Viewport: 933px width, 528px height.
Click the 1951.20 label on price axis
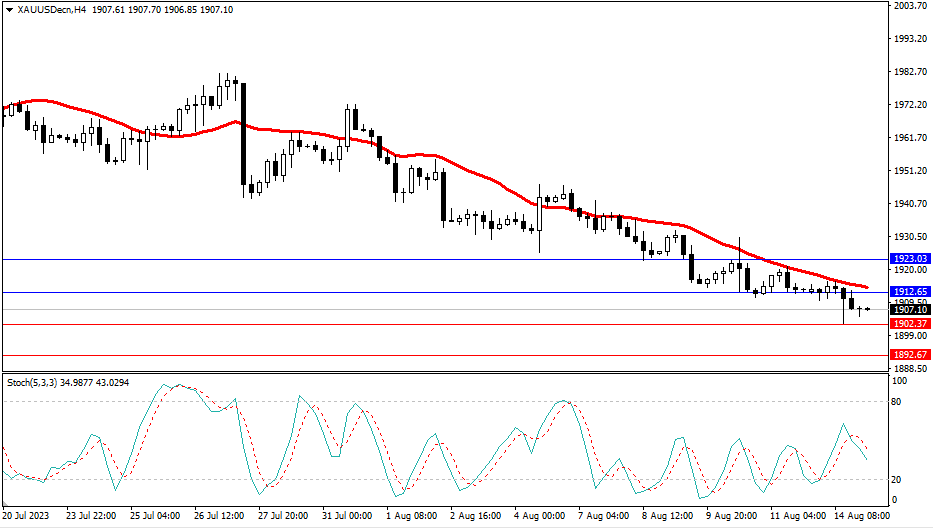[909, 171]
